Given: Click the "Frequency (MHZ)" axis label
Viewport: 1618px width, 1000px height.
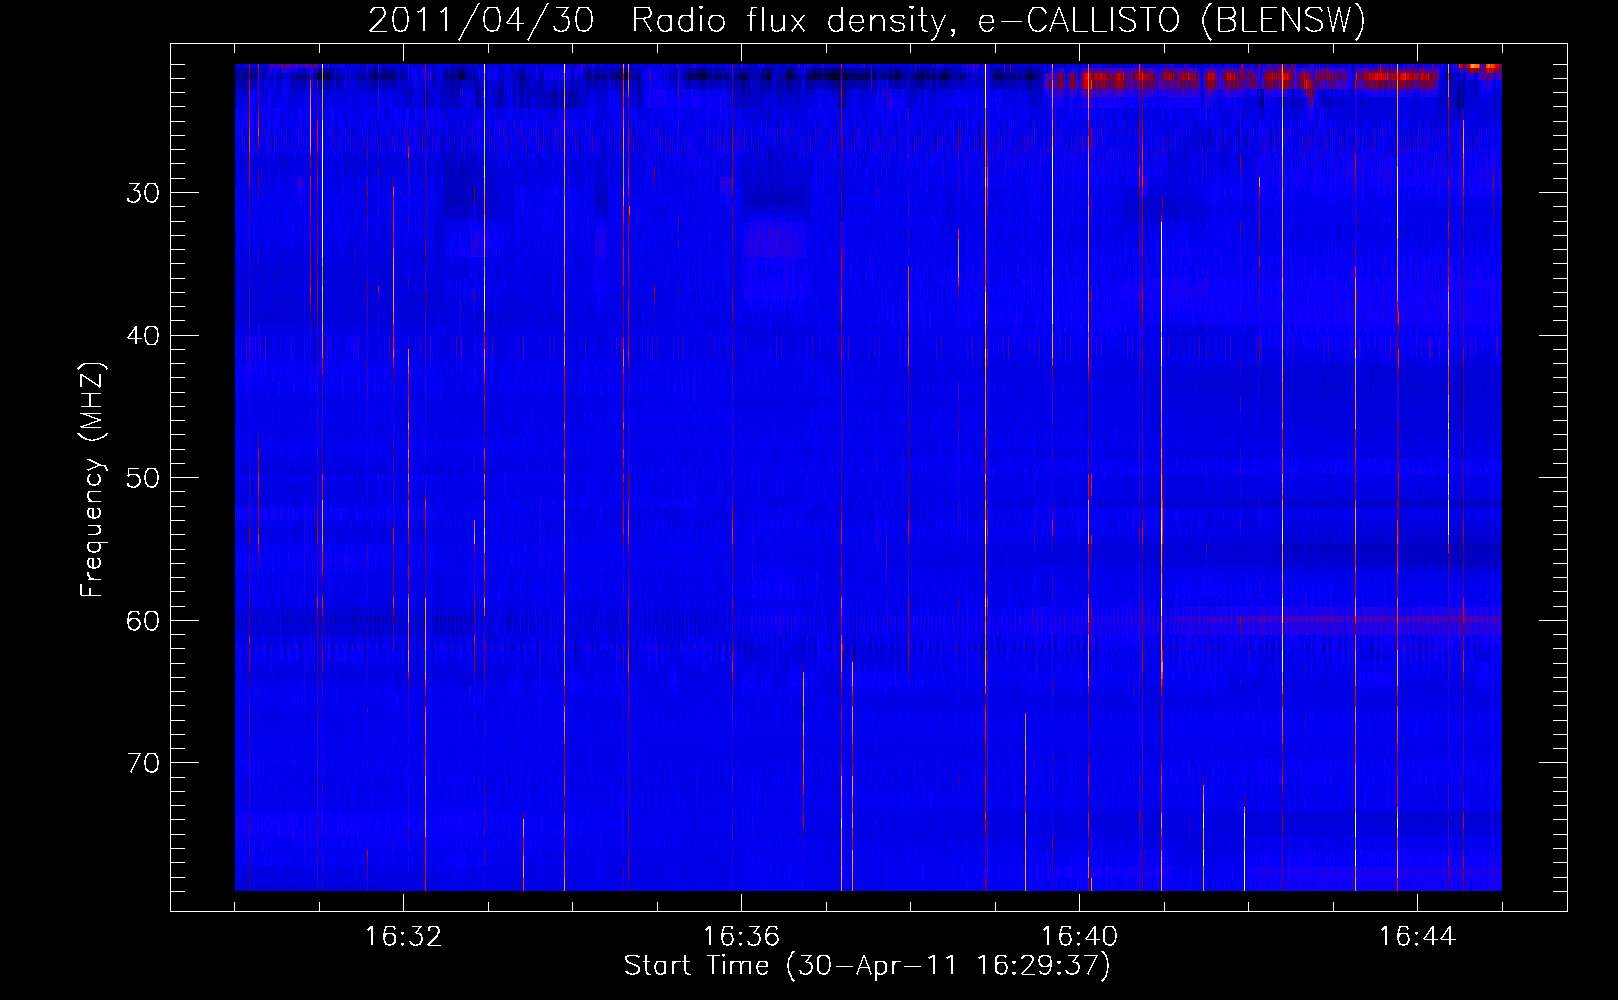Looking at the screenshot, I should click(x=92, y=480).
